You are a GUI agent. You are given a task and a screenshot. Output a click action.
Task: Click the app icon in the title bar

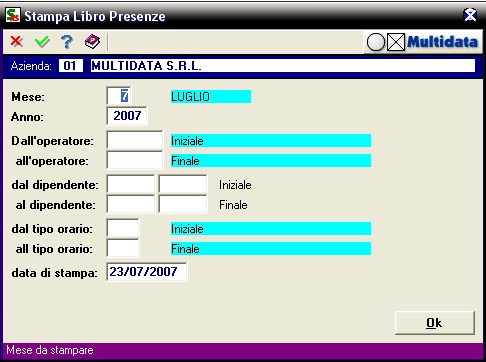[x=13, y=15]
